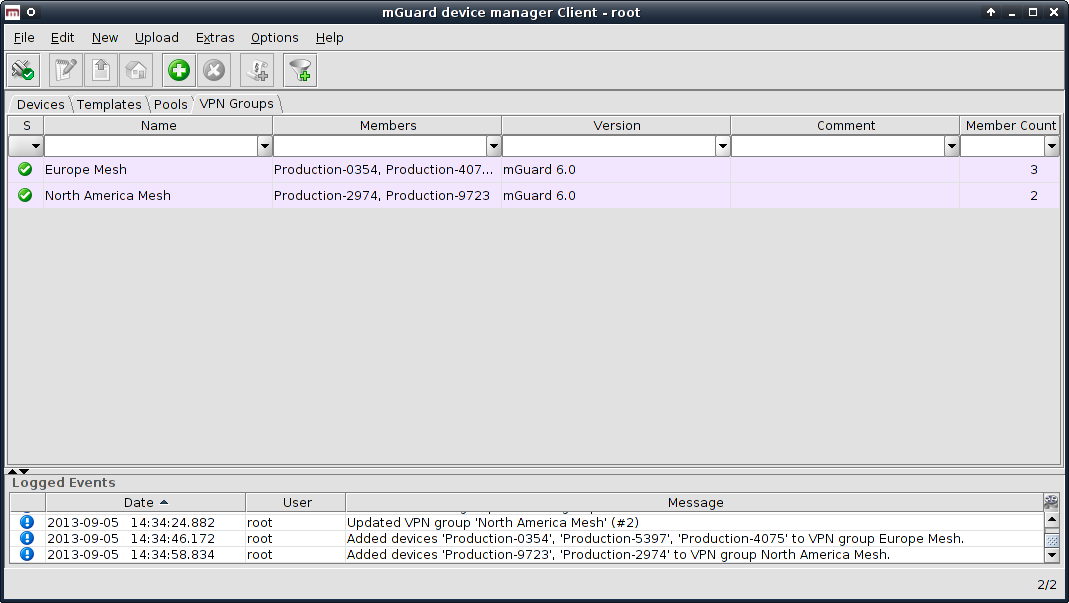Click info icon of 14:34:58.834 event
Viewport: 1069px width, 603px height.
pos(27,554)
